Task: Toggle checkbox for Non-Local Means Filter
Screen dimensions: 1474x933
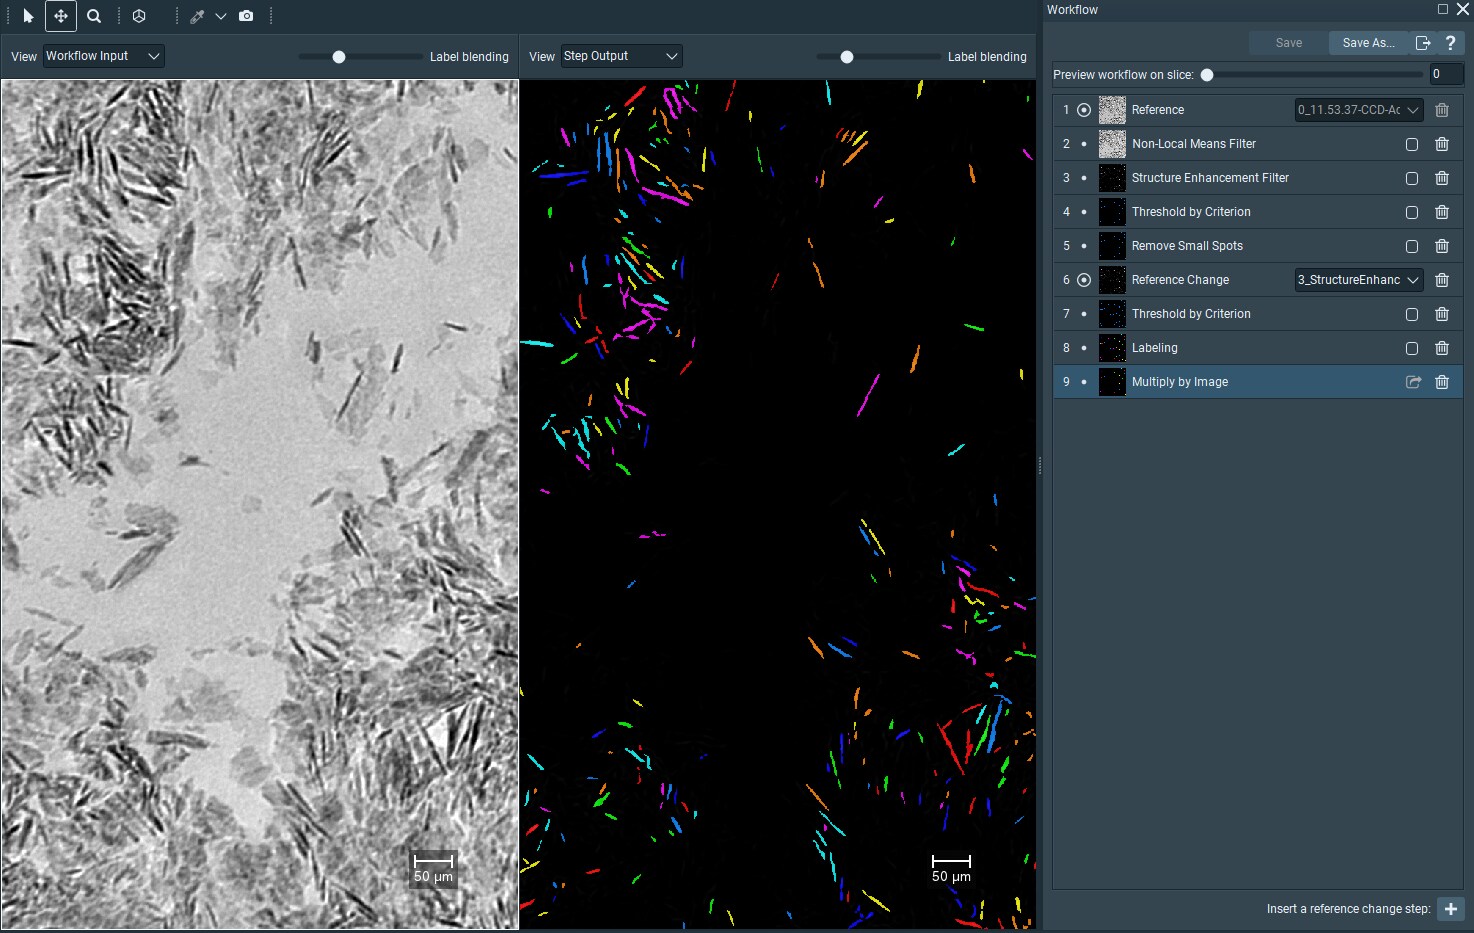Action: (1412, 144)
